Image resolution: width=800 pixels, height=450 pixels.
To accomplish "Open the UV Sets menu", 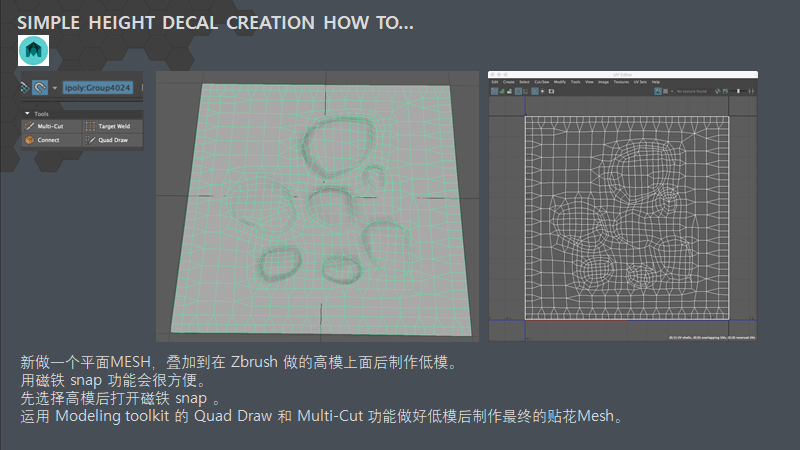I will pyautogui.click(x=640, y=82).
